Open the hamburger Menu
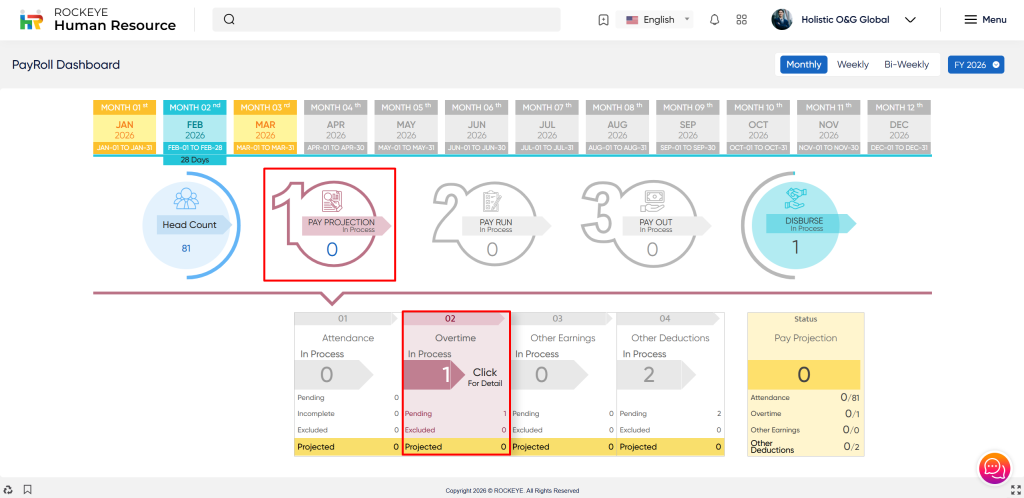The width and height of the screenshot is (1024, 498). click(x=985, y=20)
